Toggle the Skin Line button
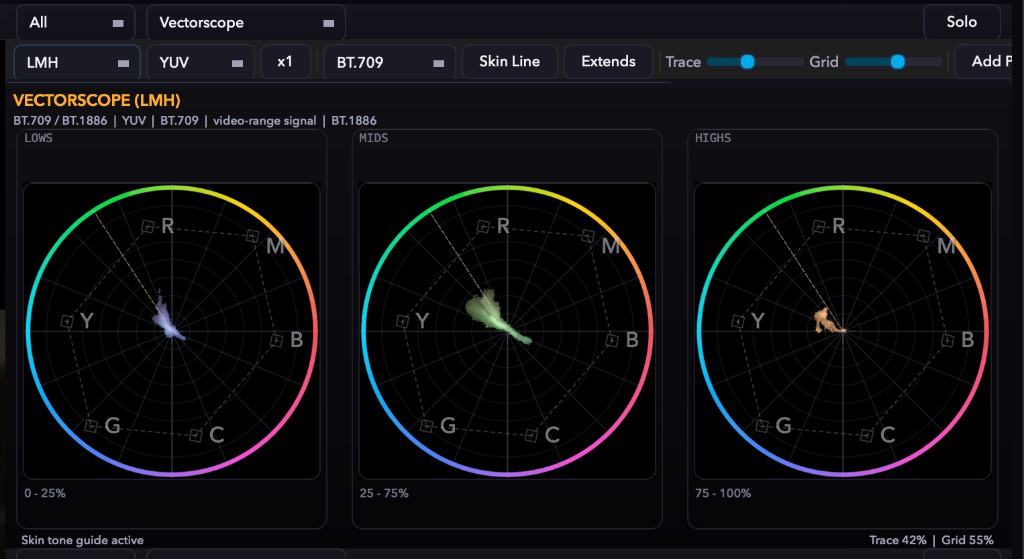1024x559 pixels. click(x=509, y=61)
